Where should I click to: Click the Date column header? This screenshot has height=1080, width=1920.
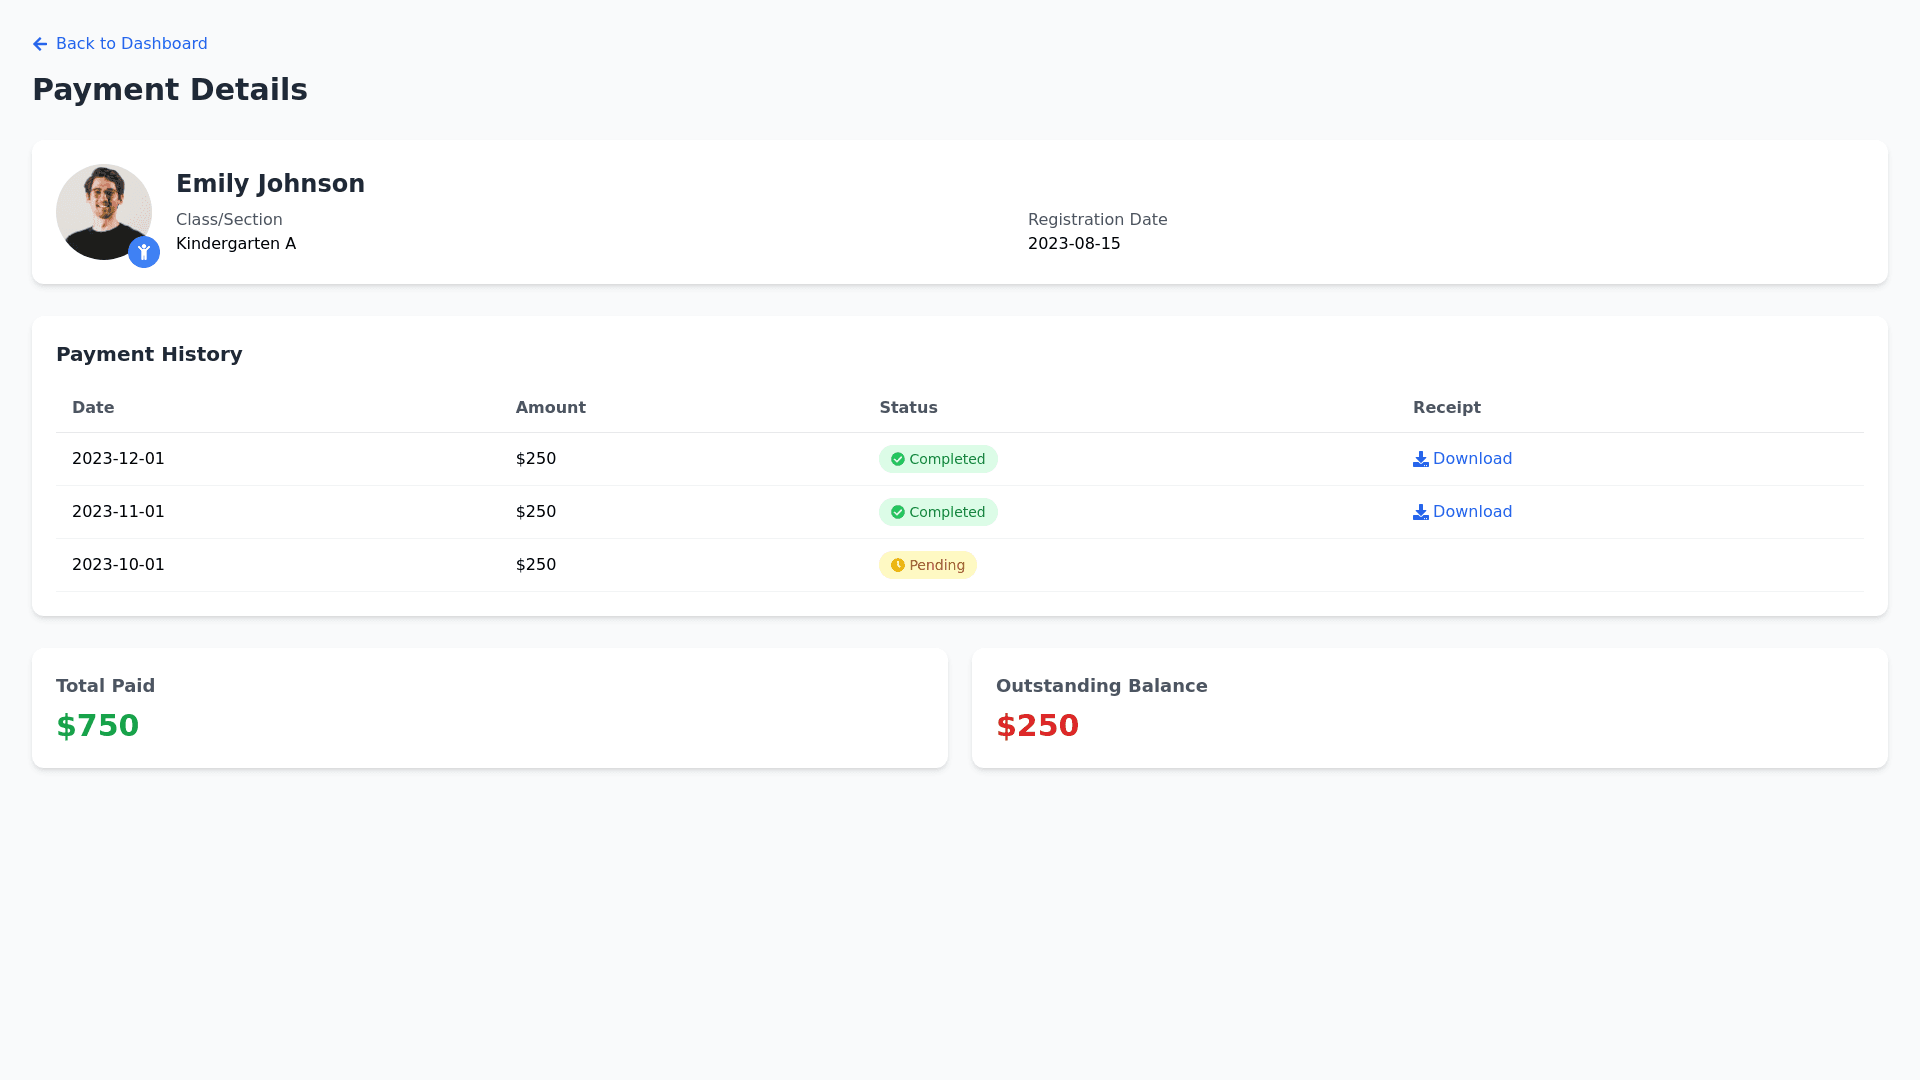(93, 408)
